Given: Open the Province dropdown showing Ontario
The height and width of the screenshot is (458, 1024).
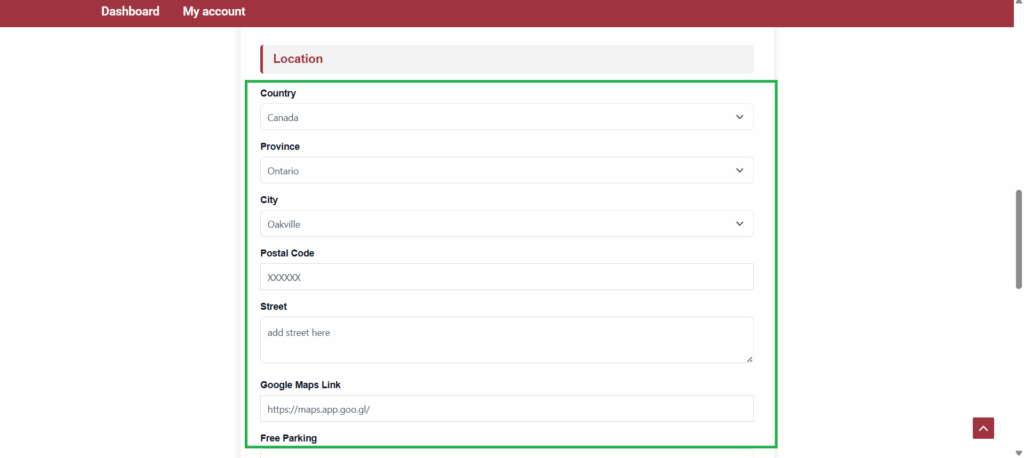Looking at the screenshot, I should [x=500, y=170].
